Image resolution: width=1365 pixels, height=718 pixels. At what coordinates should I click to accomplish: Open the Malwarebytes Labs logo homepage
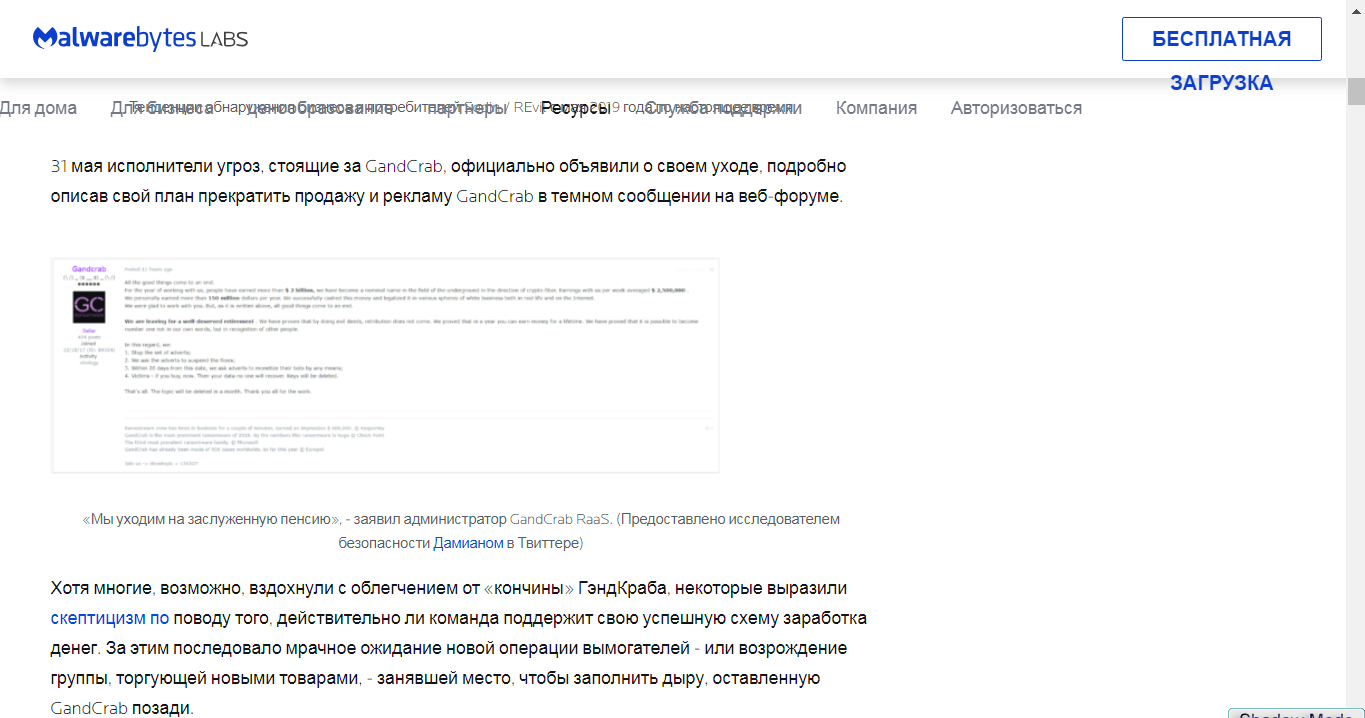140,39
